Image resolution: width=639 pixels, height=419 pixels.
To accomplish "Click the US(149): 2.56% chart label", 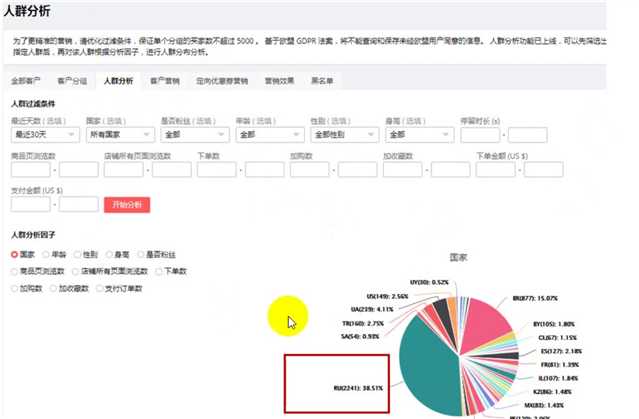I will tap(387, 296).
